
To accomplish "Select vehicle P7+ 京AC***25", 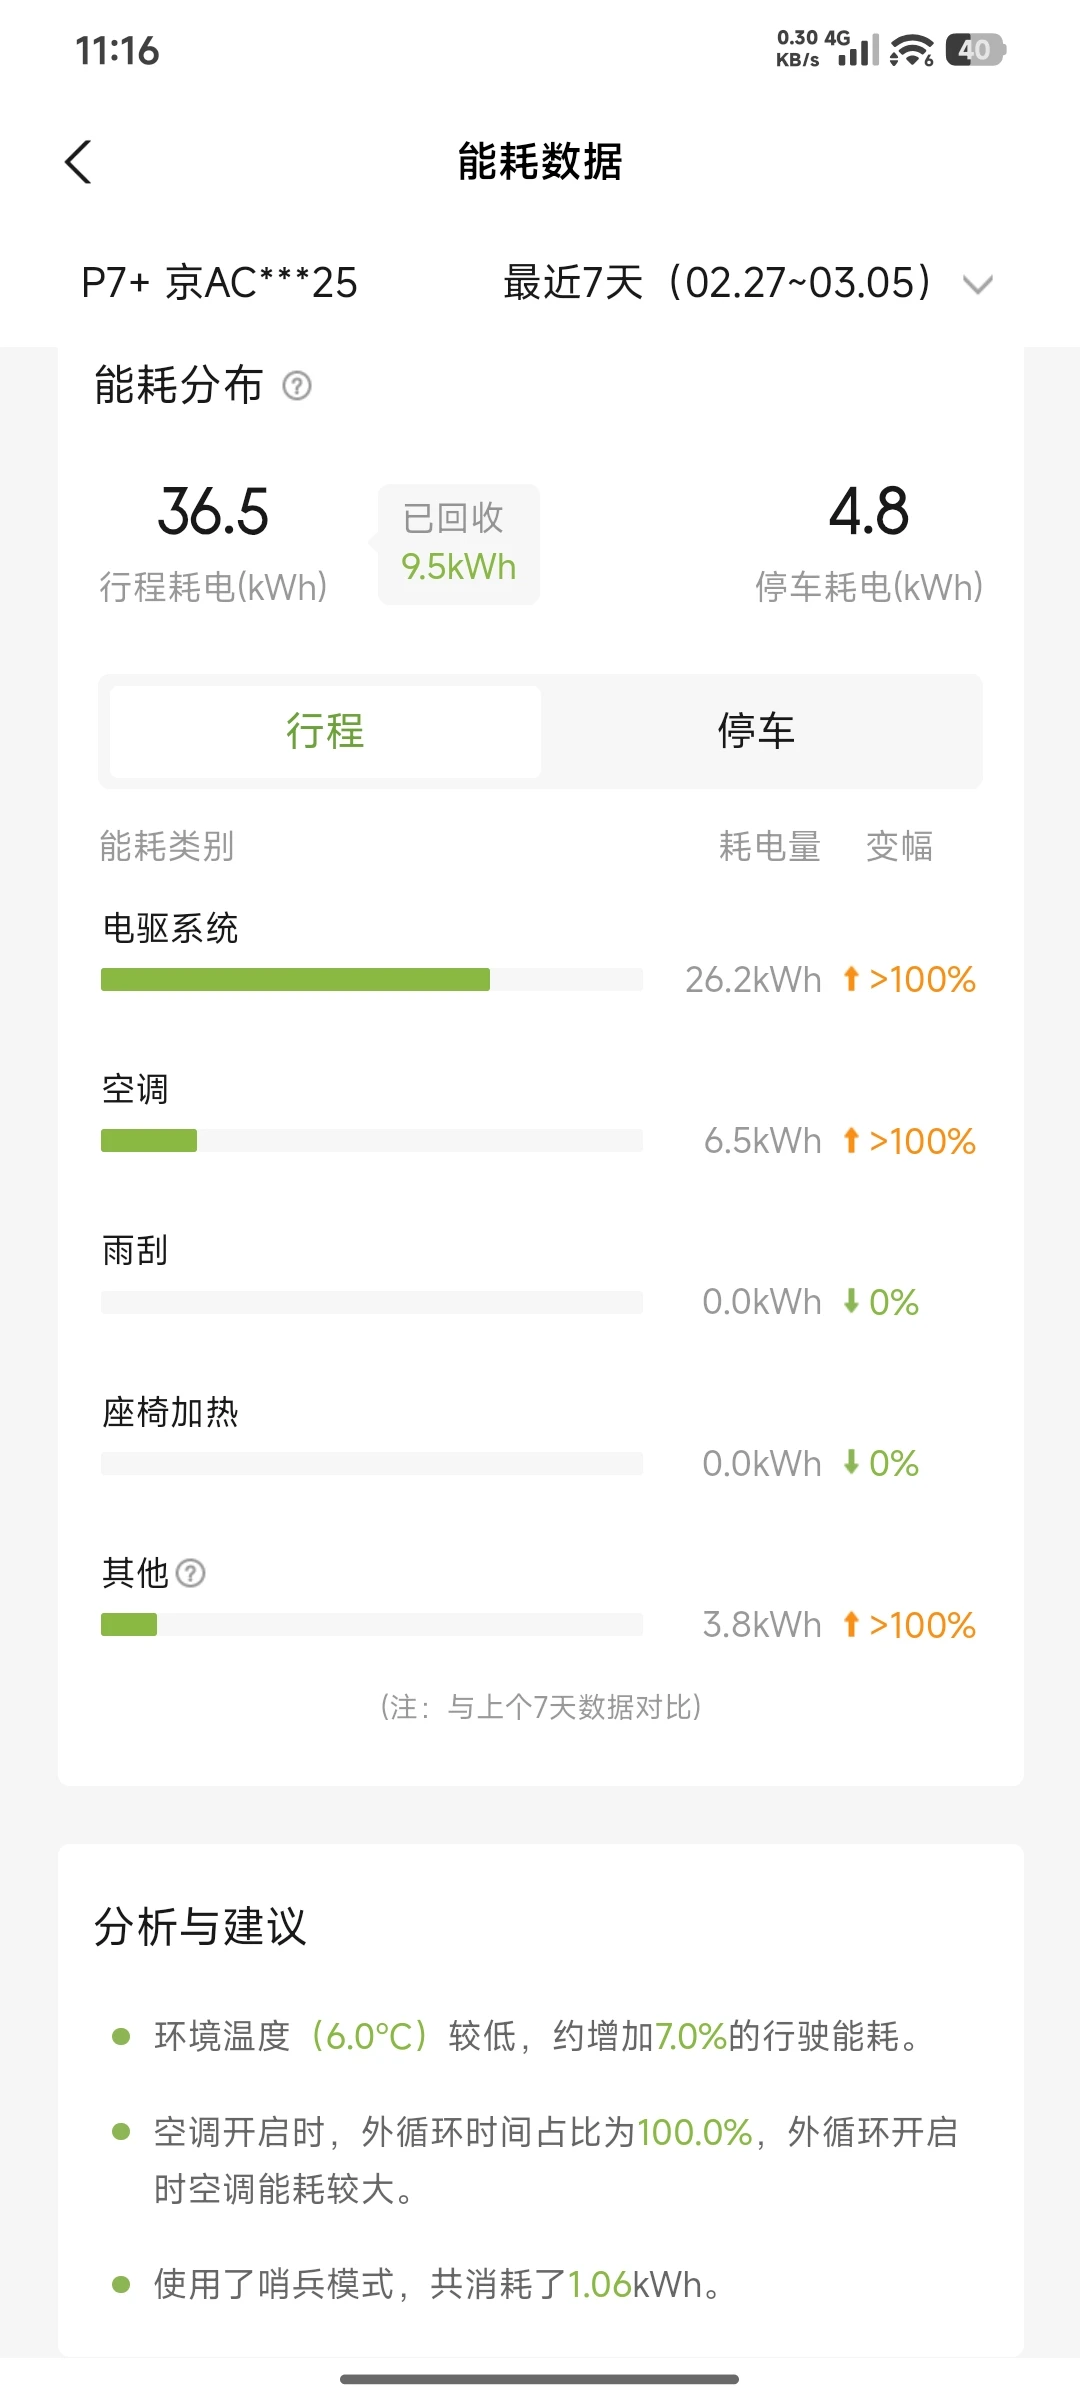I will [x=219, y=283].
